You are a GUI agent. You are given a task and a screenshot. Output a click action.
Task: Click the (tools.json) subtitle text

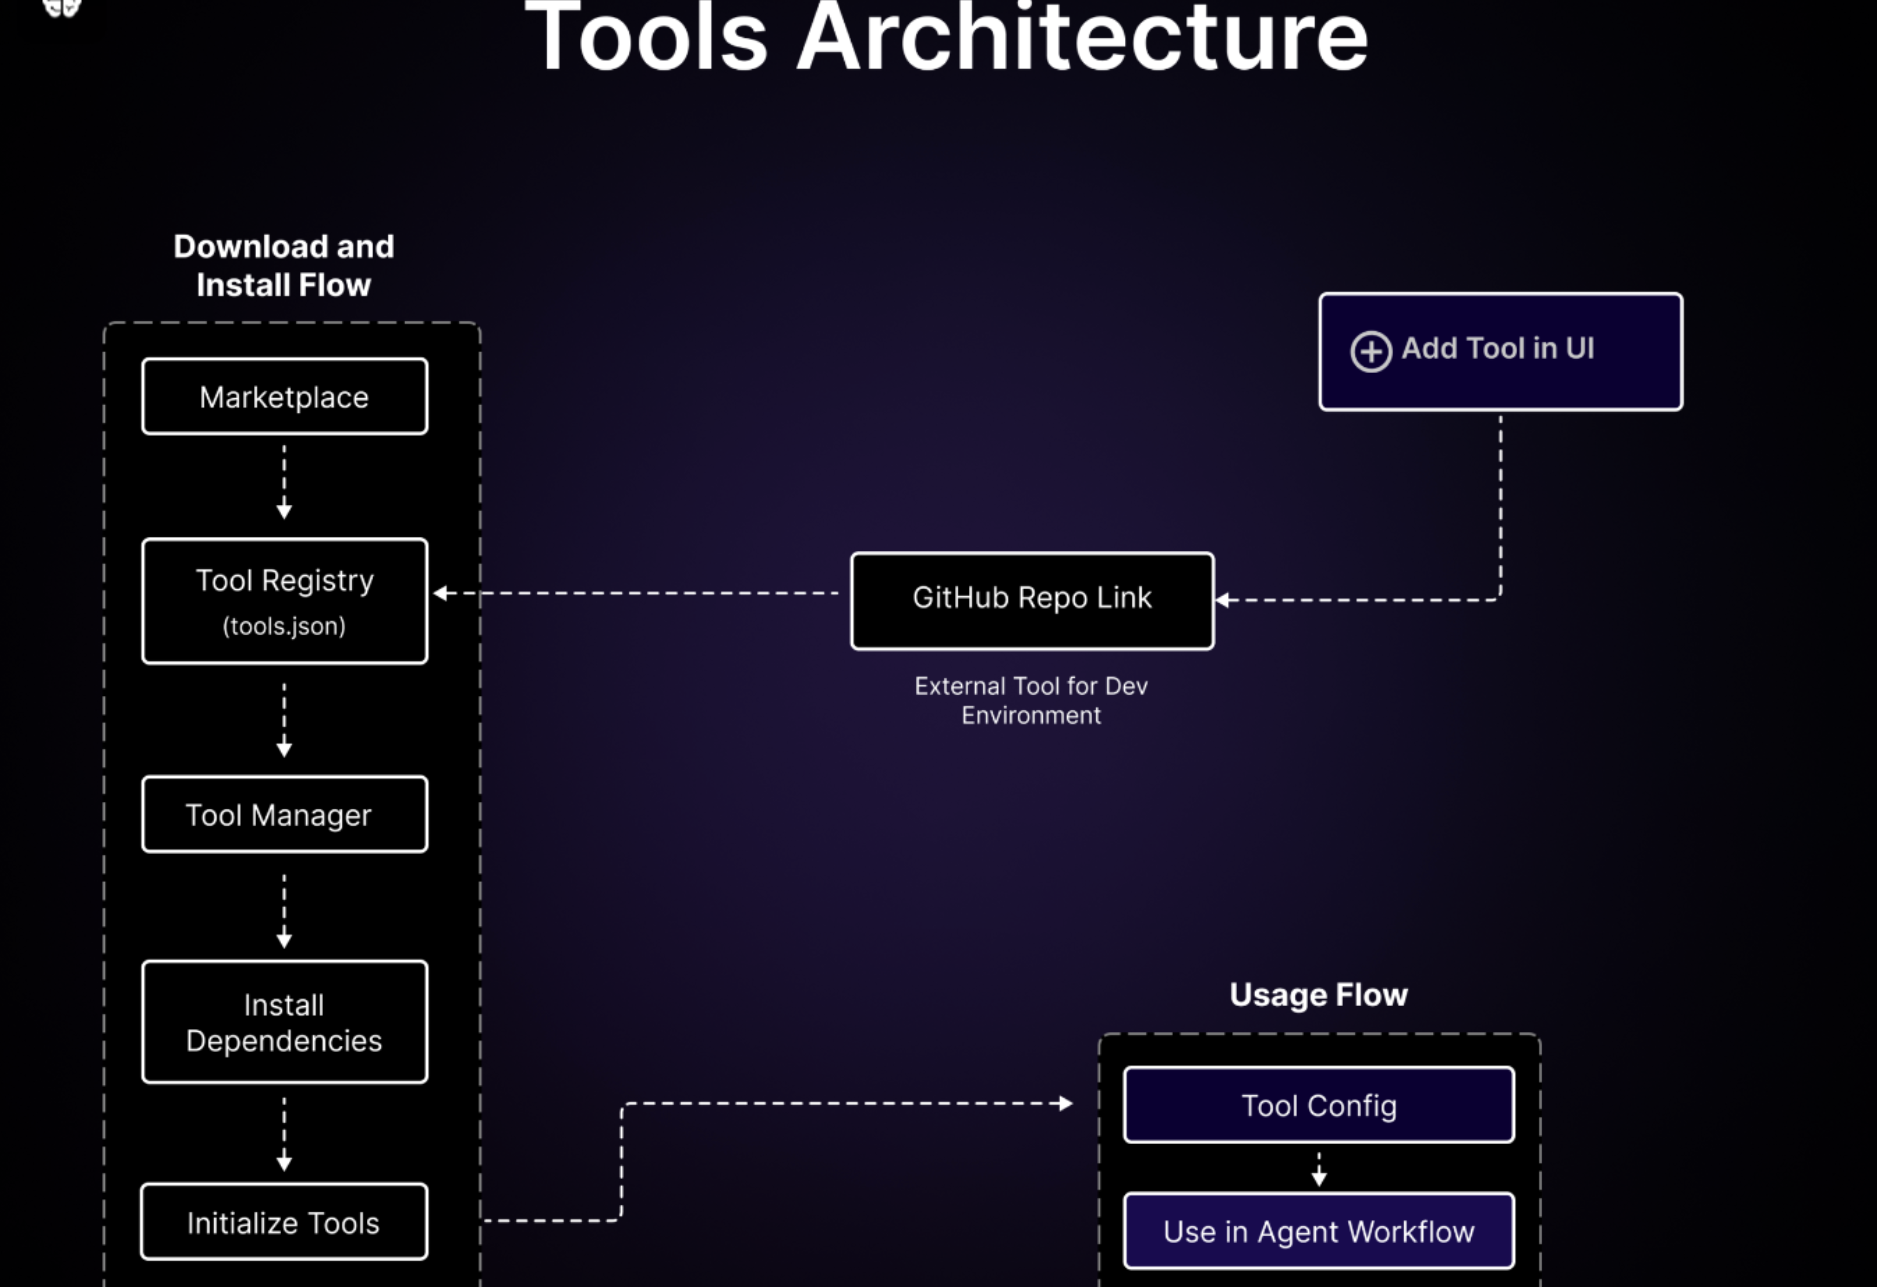pyautogui.click(x=284, y=626)
